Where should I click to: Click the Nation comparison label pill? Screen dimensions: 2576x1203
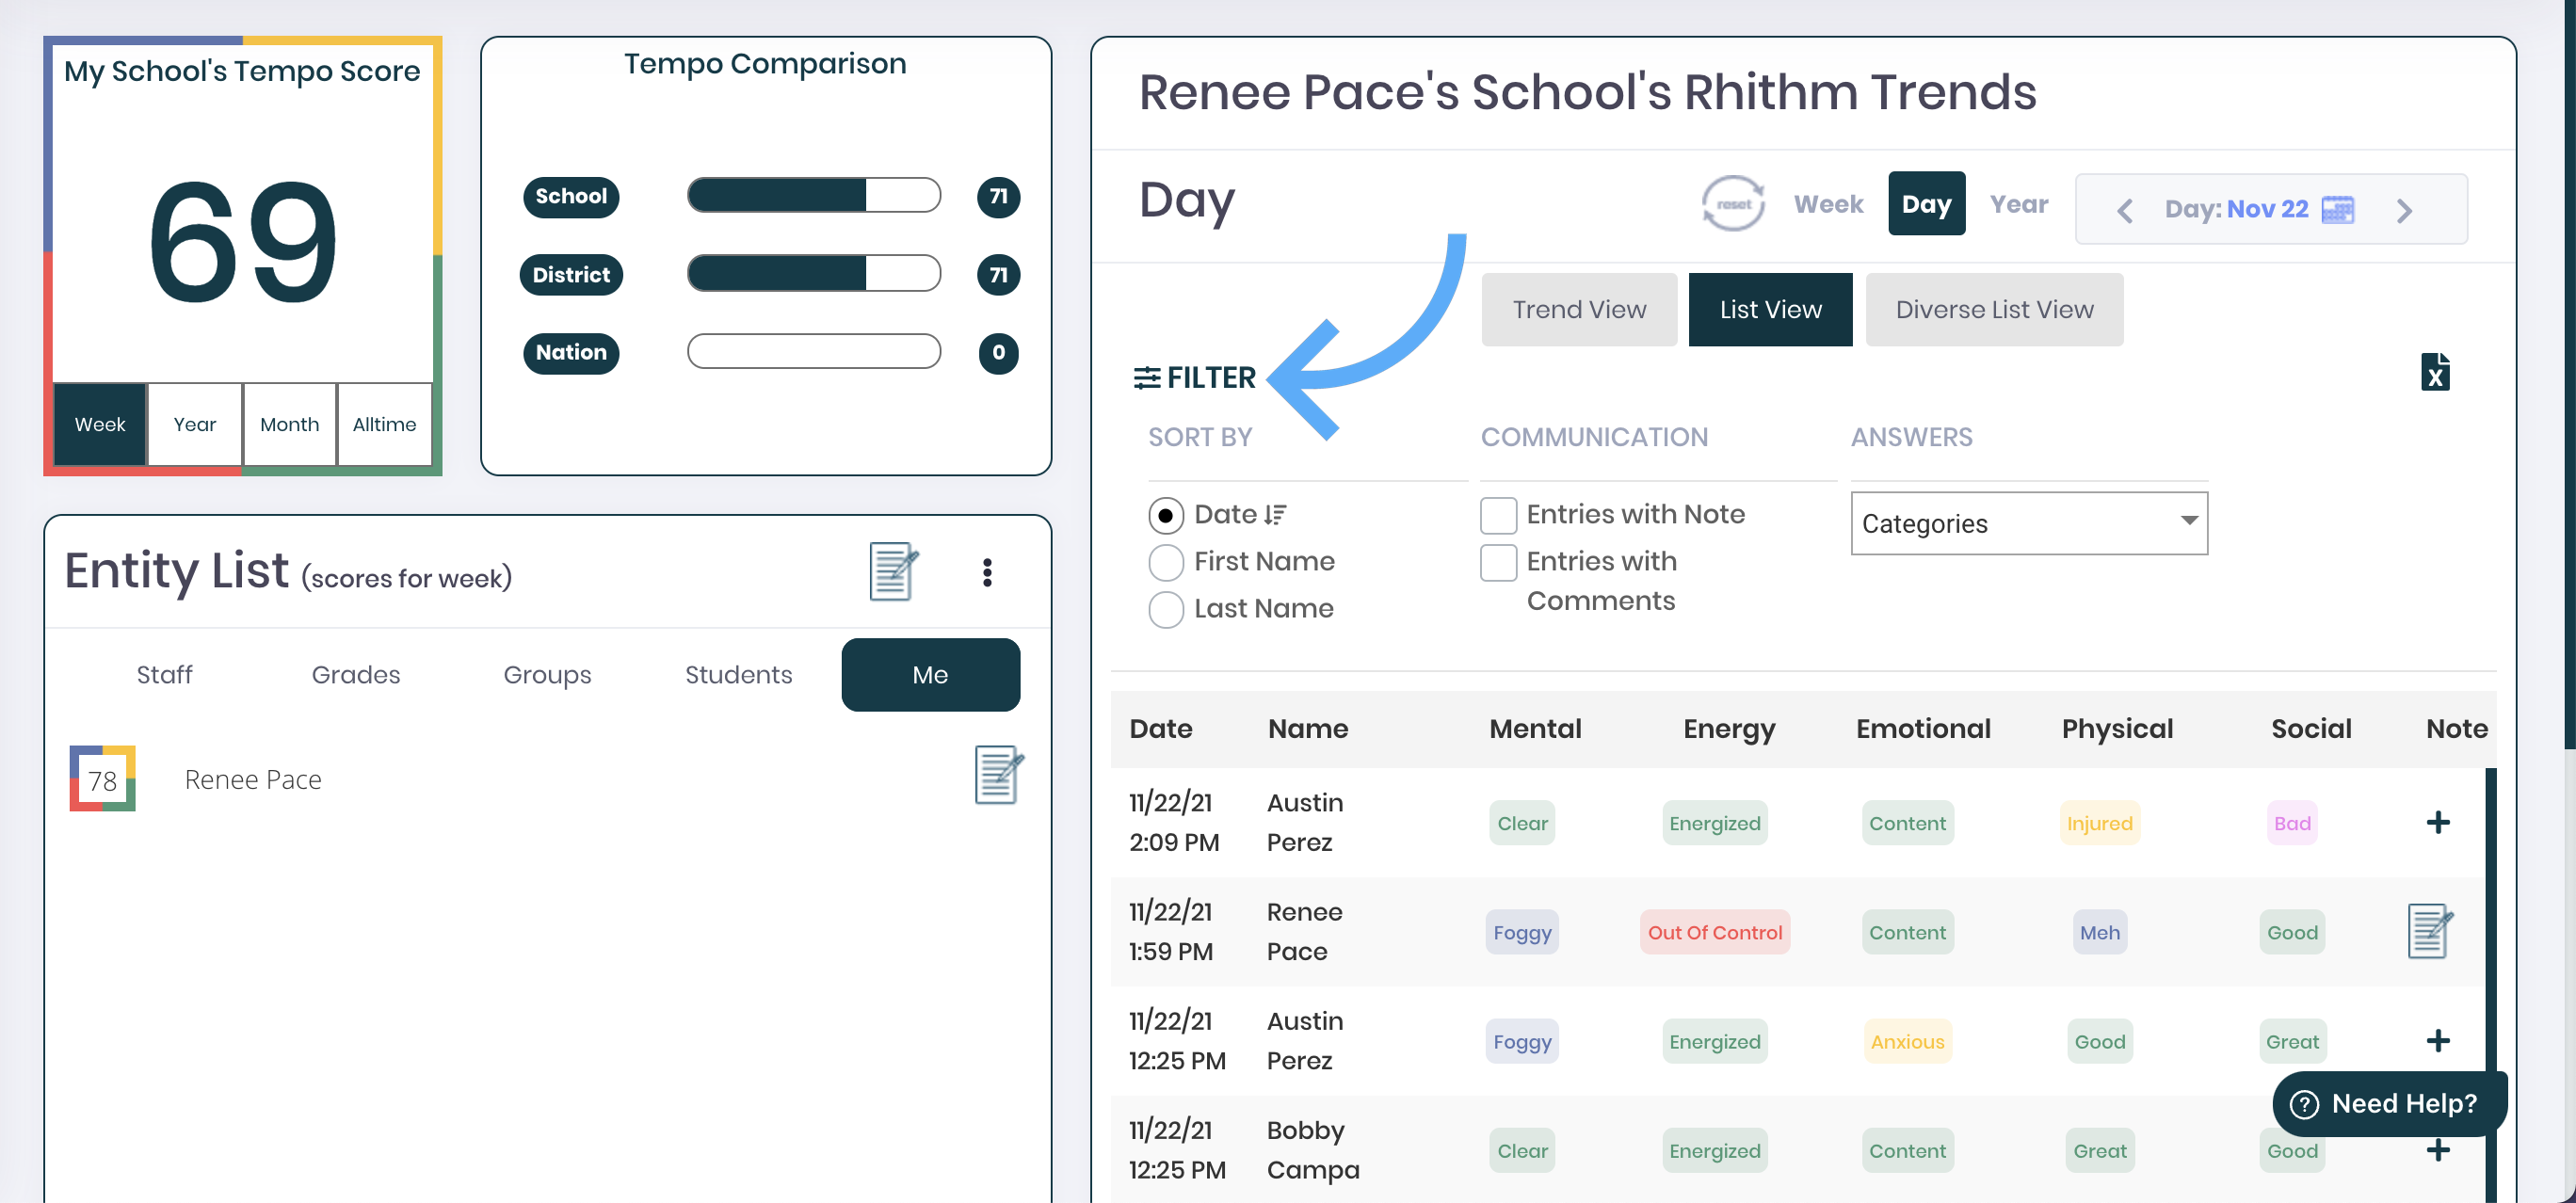click(571, 352)
